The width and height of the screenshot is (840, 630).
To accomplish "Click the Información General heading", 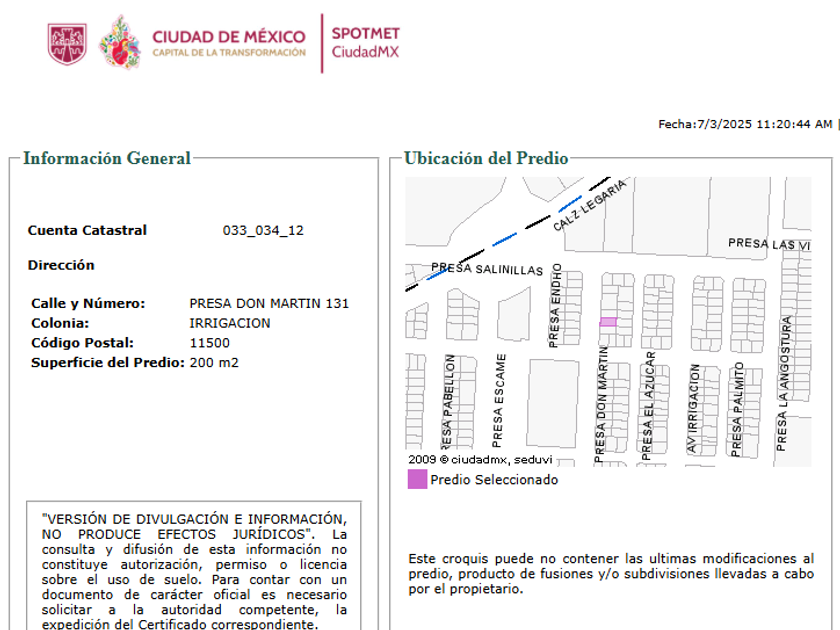I will pyautogui.click(x=107, y=158).
